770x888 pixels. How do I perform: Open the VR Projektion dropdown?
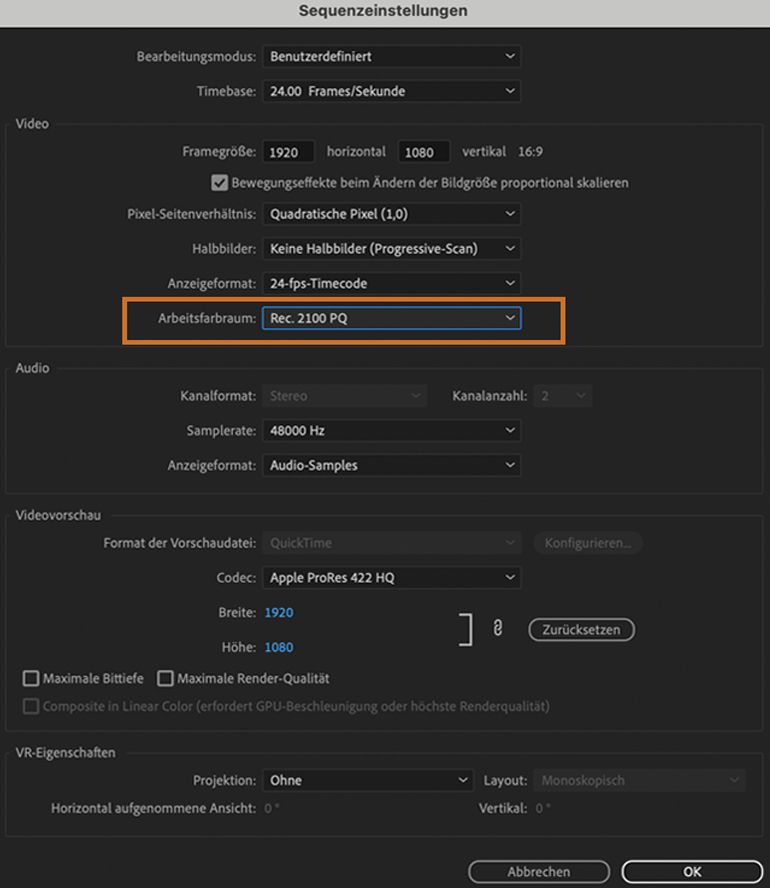367,780
